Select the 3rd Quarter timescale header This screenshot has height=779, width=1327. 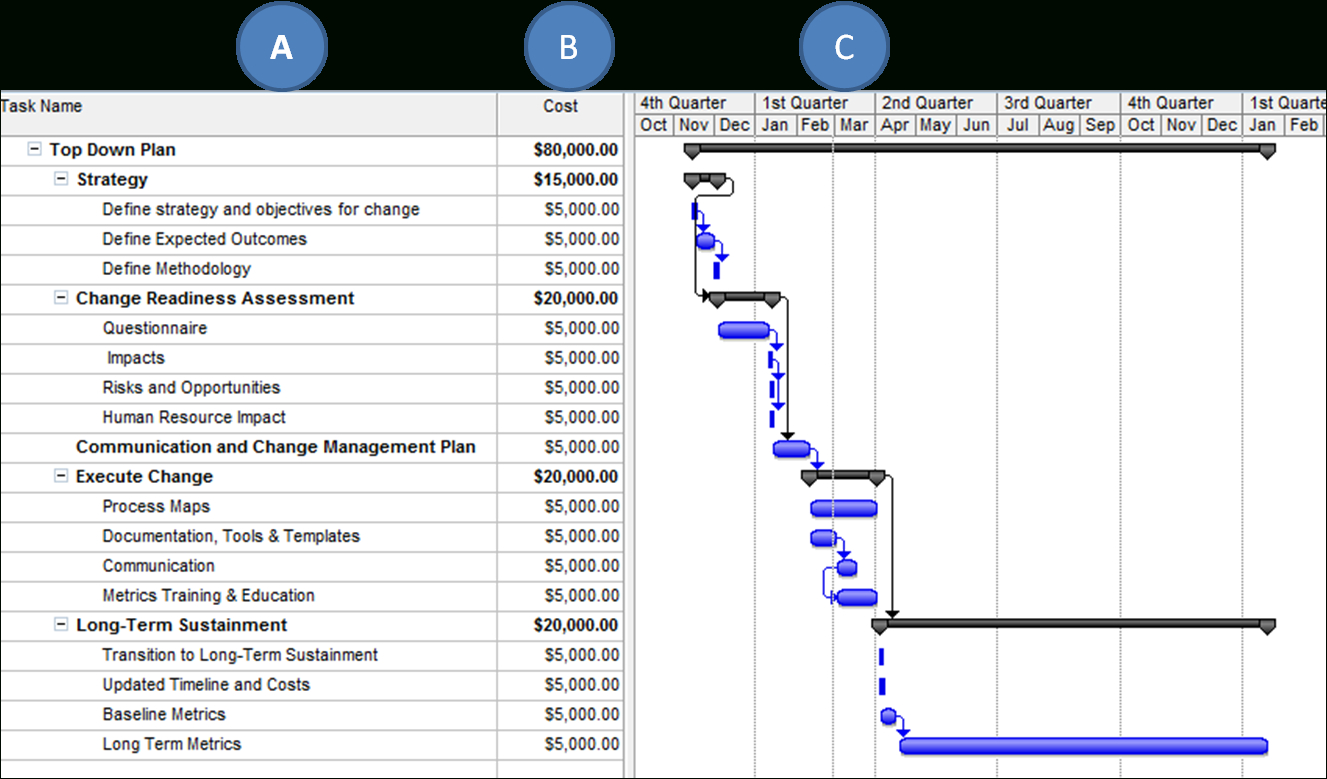coord(1059,103)
